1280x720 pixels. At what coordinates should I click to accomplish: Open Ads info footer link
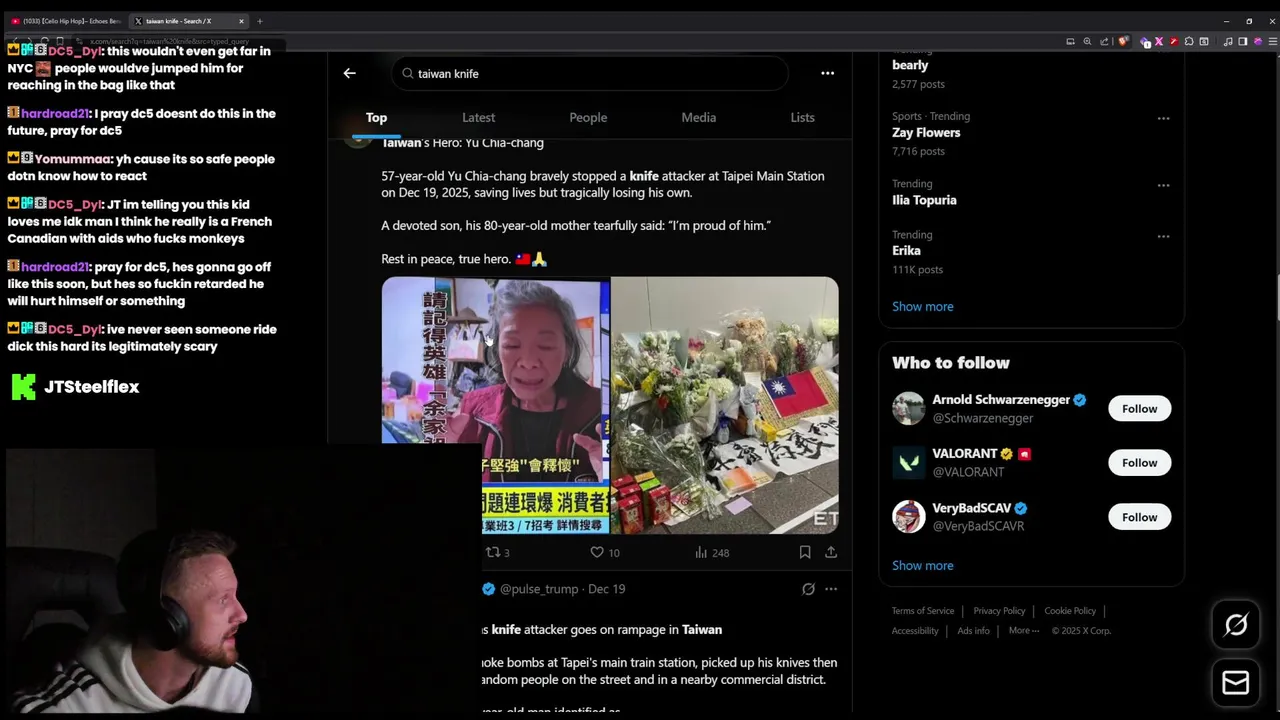[x=973, y=631]
